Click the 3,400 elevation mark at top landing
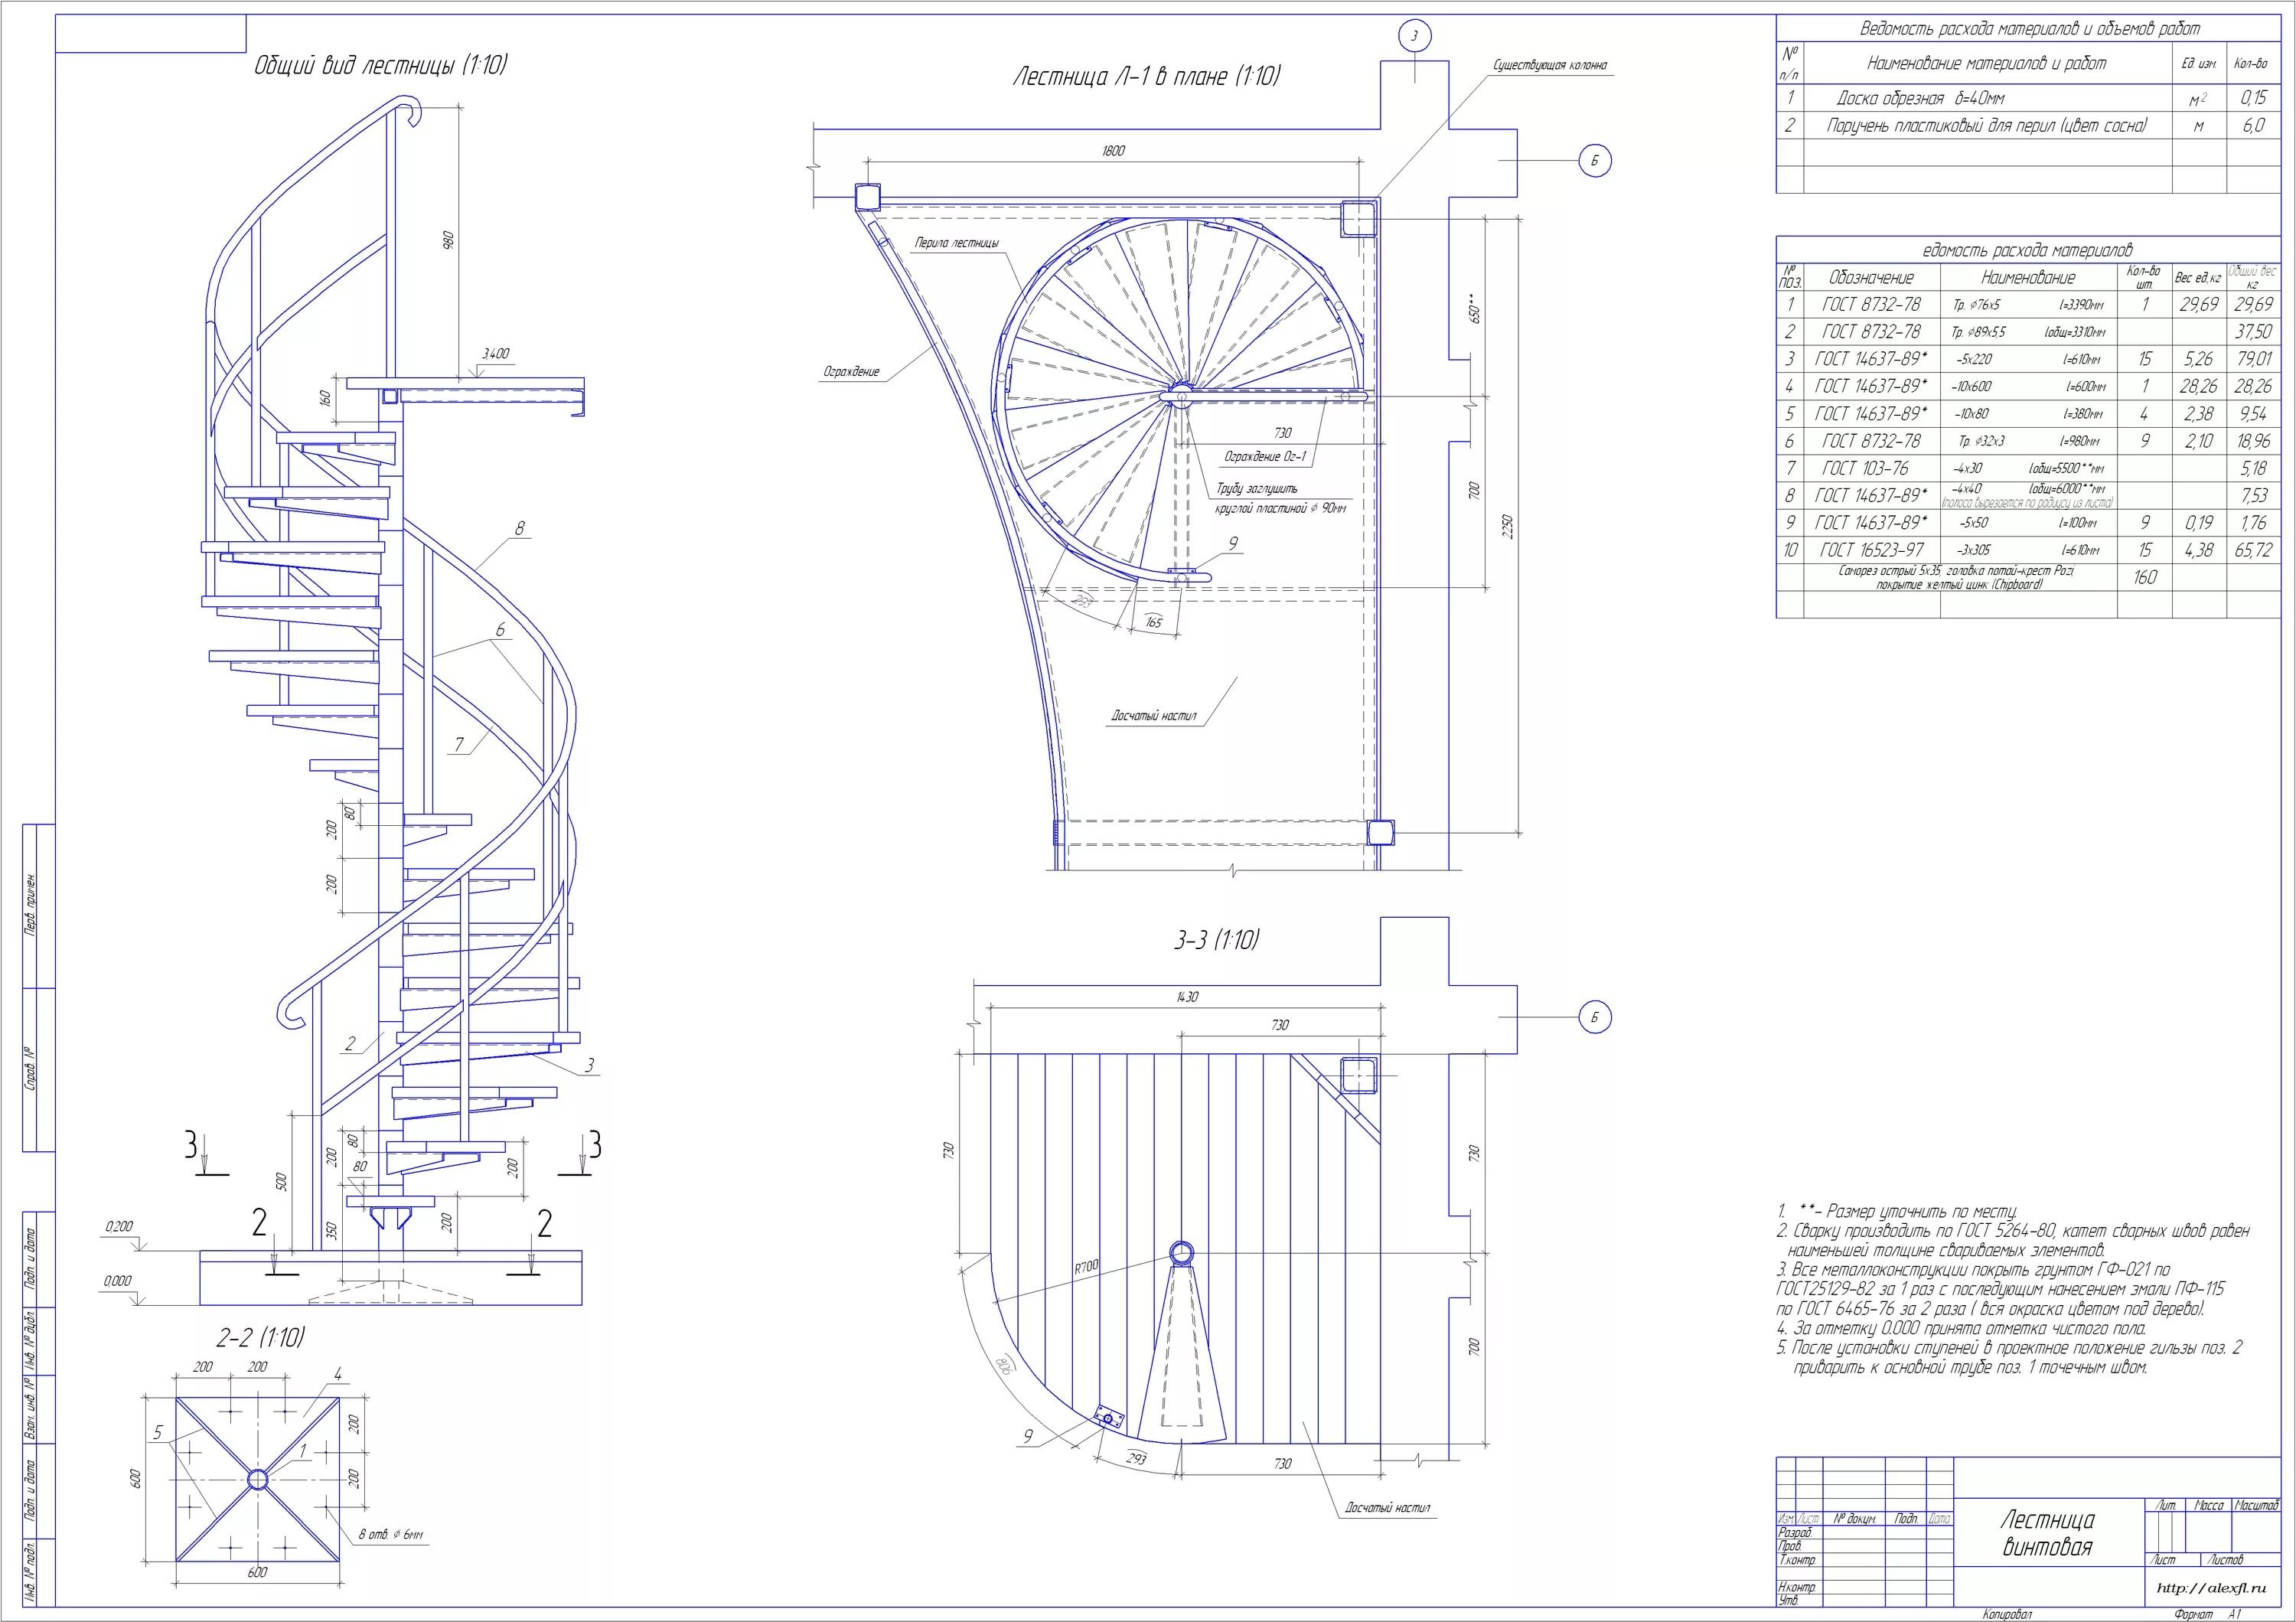This screenshot has width=2296, height=1622. pyautogui.click(x=495, y=354)
